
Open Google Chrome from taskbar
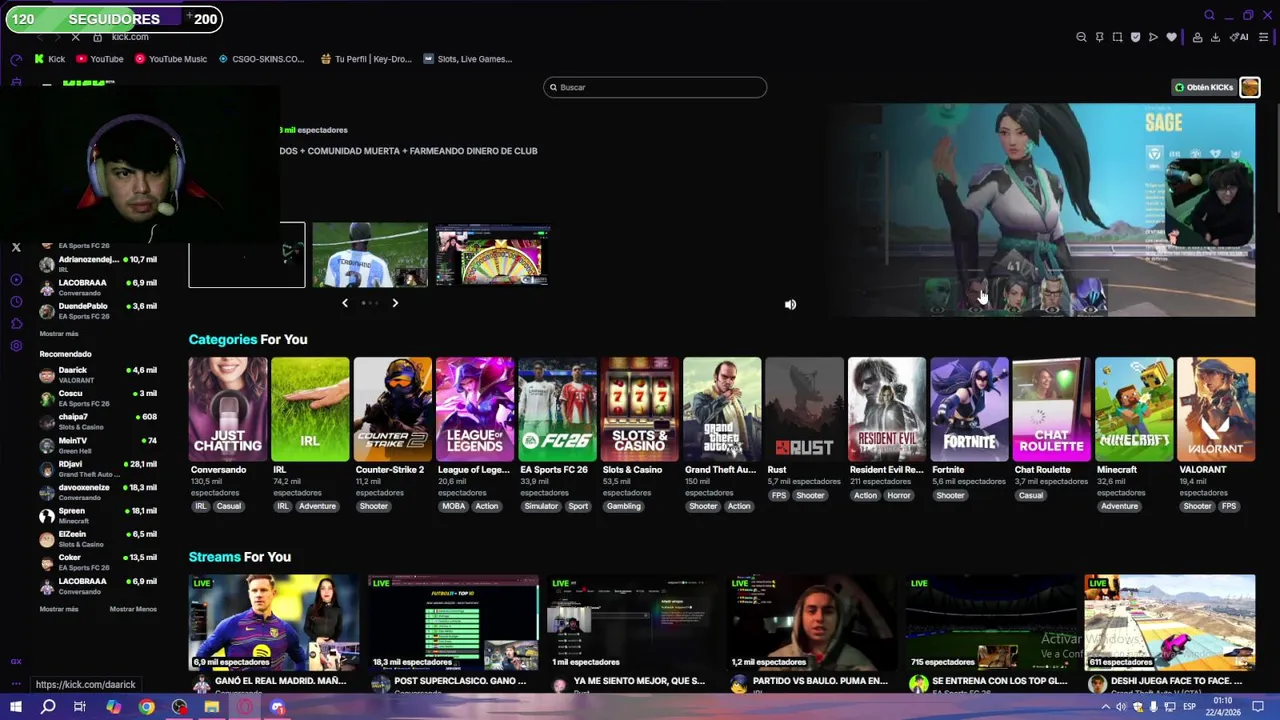pos(146,707)
